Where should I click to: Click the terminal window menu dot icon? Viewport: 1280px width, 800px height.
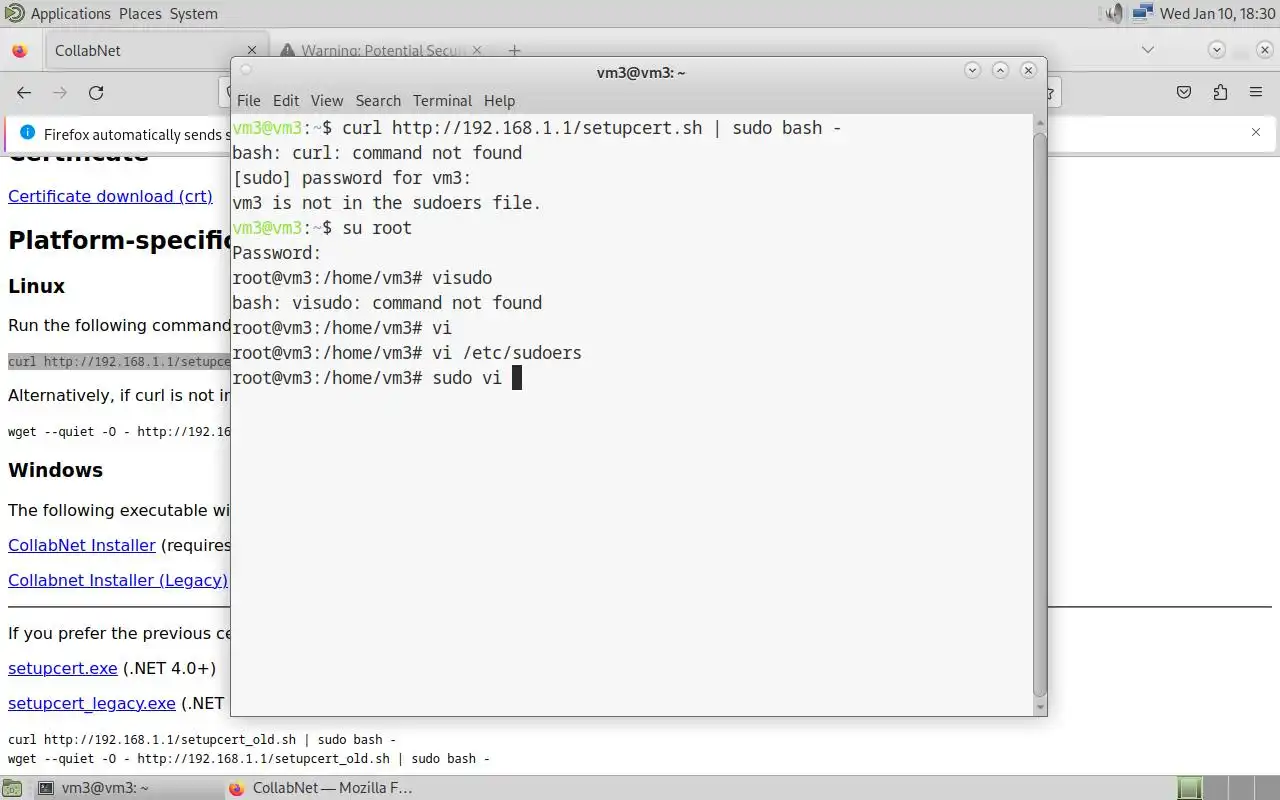coord(246,70)
